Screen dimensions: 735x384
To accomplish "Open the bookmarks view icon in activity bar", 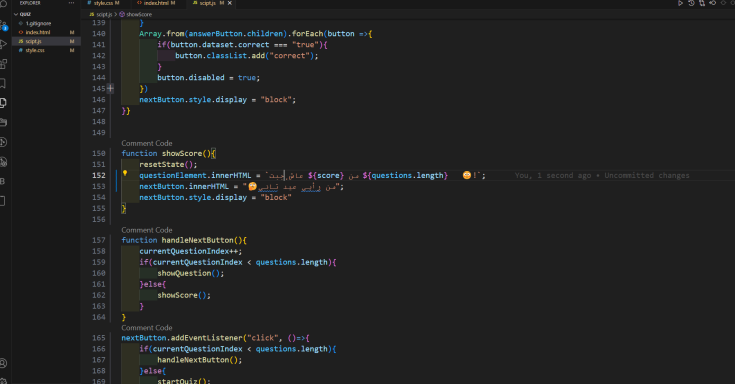I will pyautogui.click(x=3, y=83).
